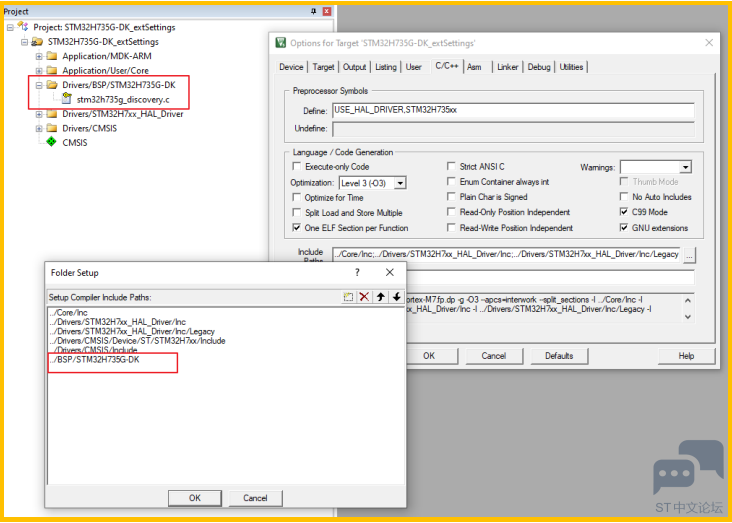
Task: Uncheck GNU extensions
Action: pyautogui.click(x=624, y=227)
